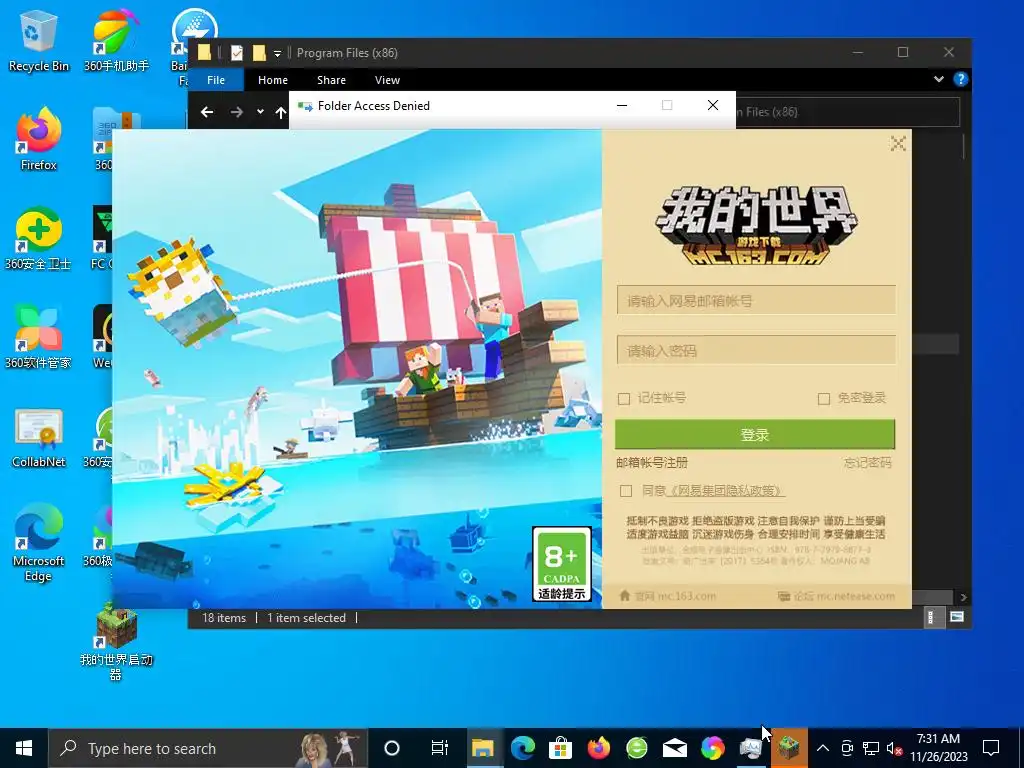This screenshot has width=1024, height=768.
Task: Tick the 同意 privacy policy checkbox
Action: [x=626, y=490]
